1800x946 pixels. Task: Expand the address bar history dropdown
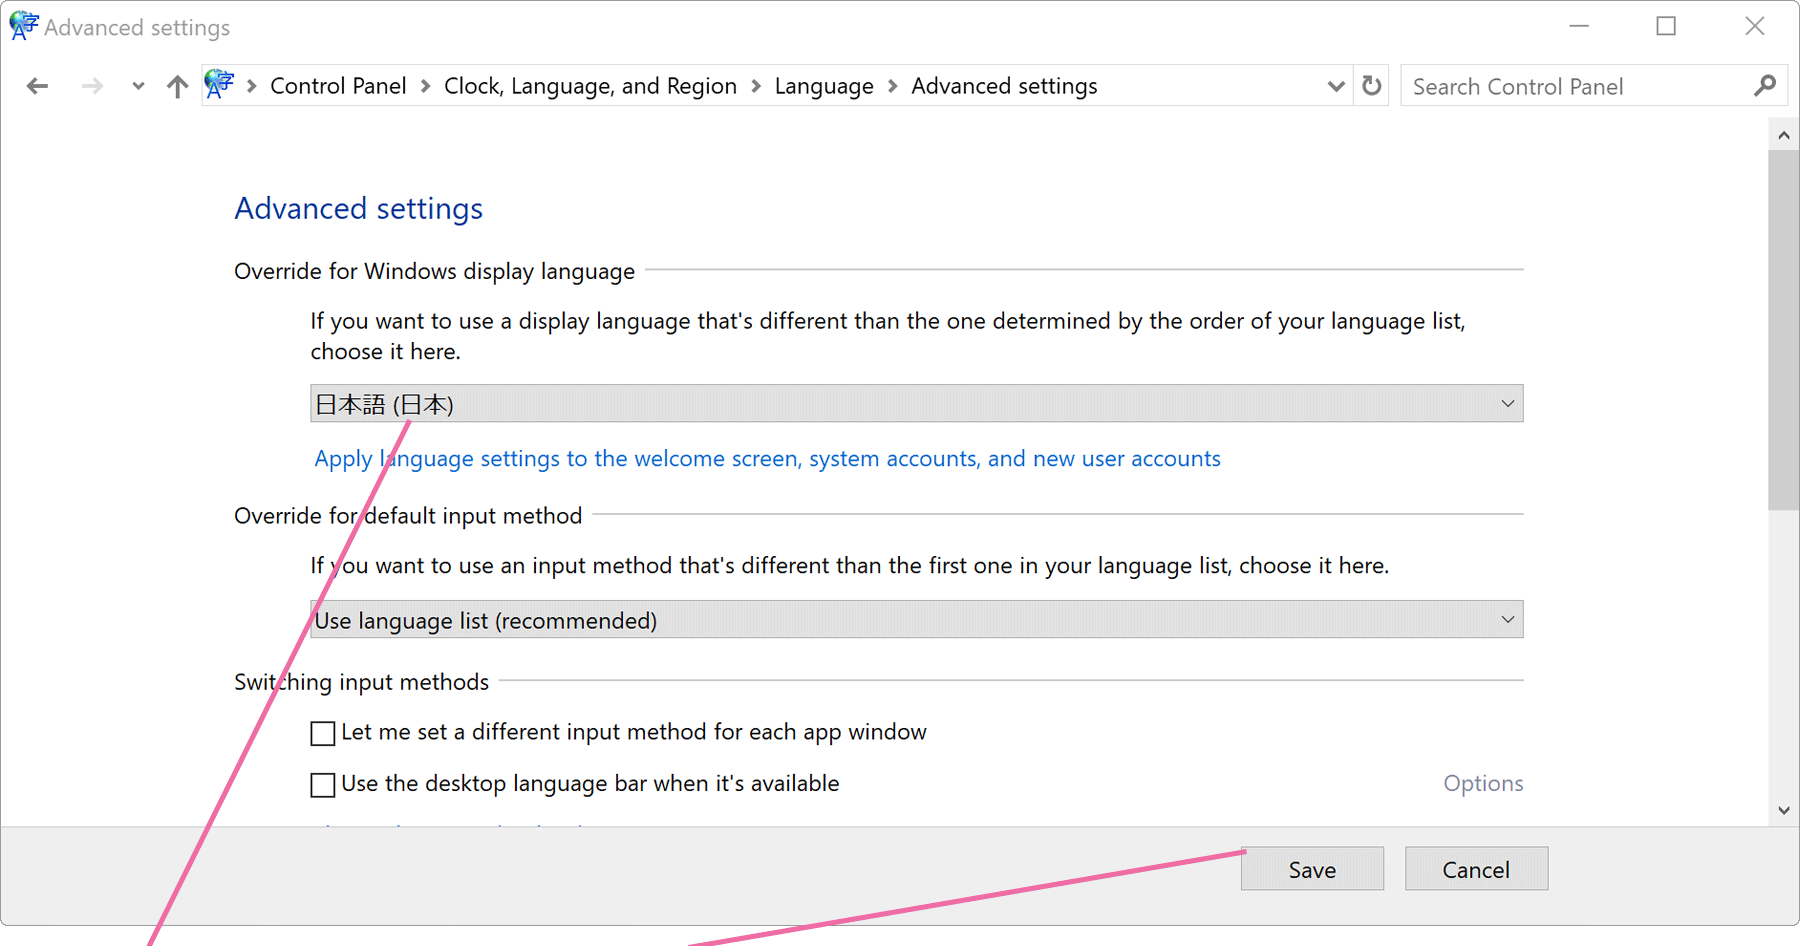(x=1335, y=87)
